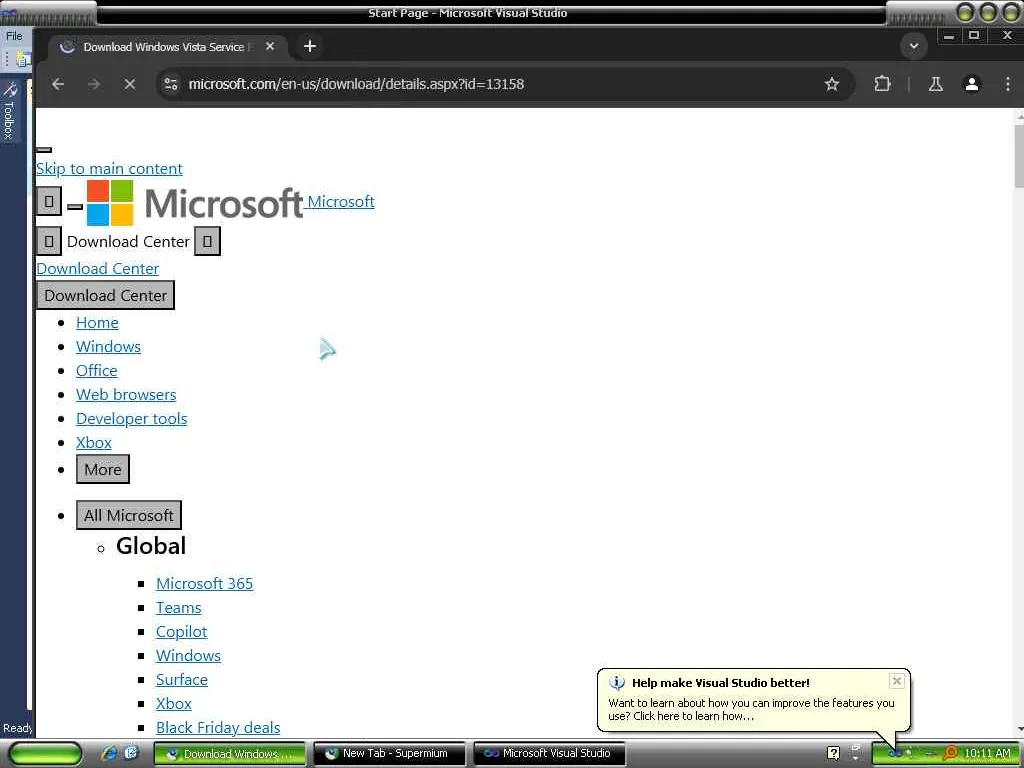The width and height of the screenshot is (1024, 768).
Task: Click the balloon message to learn how
Action: (x=751, y=709)
